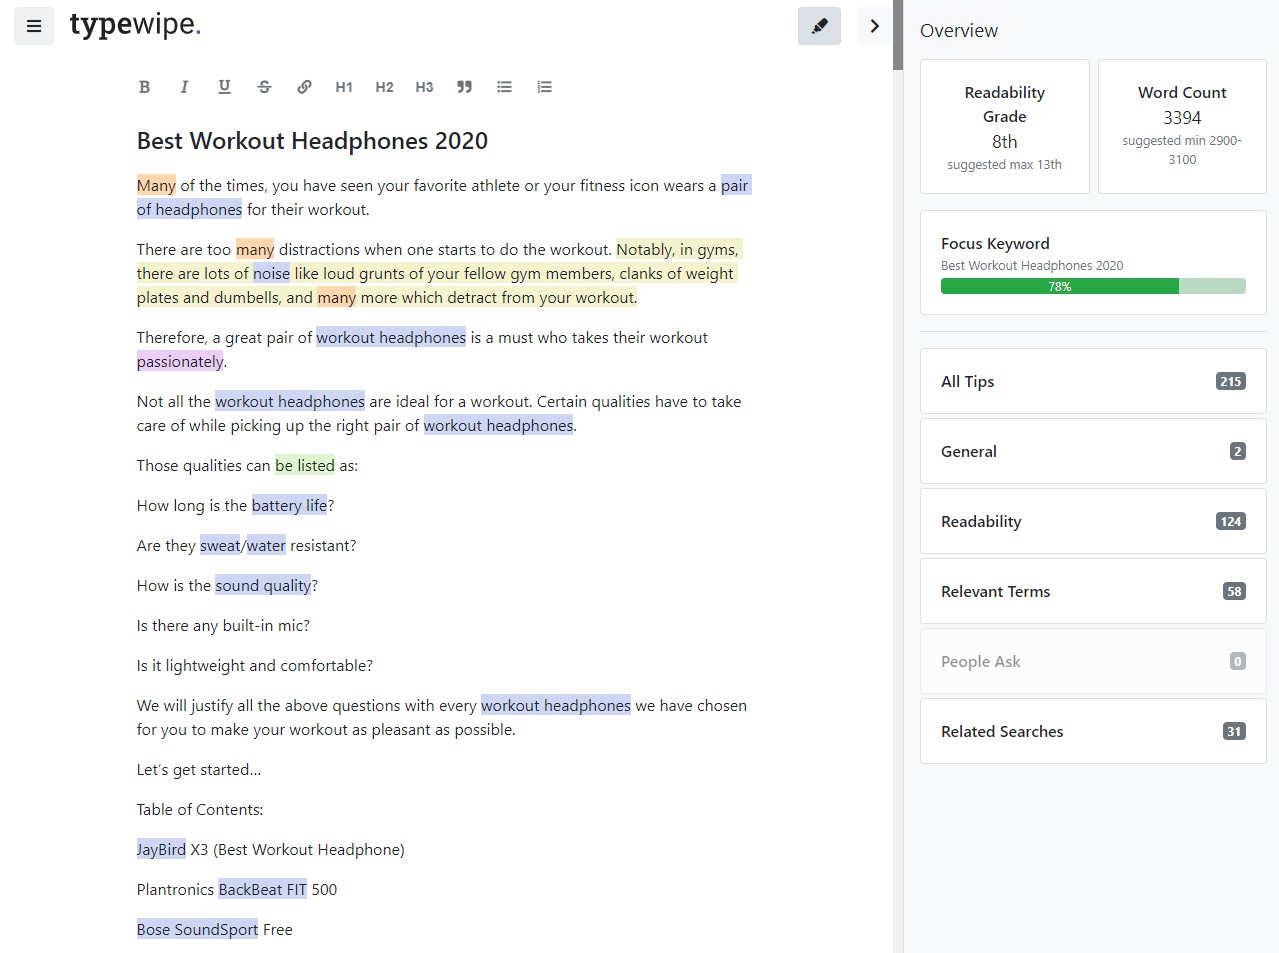
Task: Click the highlighted word 'passionately'
Action: point(180,361)
